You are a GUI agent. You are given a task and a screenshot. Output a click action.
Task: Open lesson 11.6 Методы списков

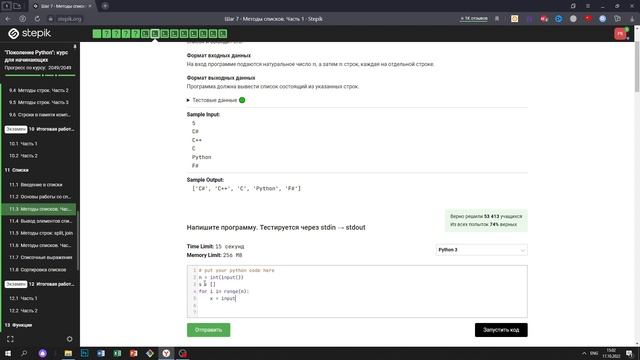(x=39, y=245)
